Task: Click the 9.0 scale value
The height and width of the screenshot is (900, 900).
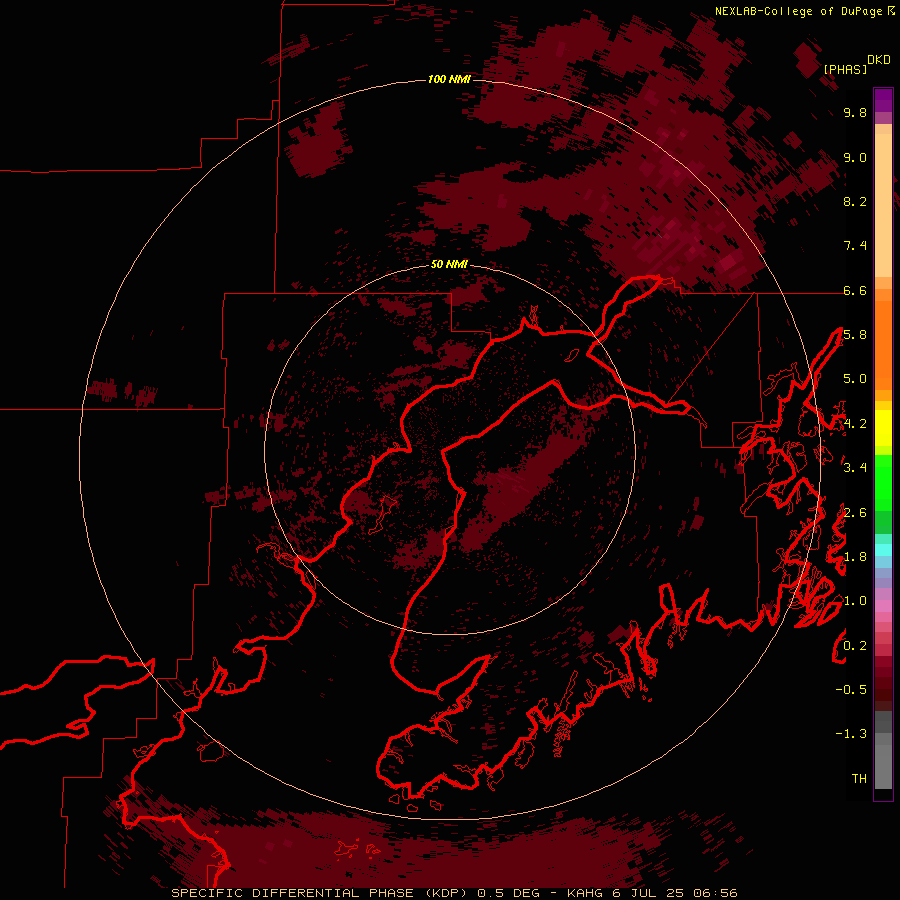Action: (855, 158)
